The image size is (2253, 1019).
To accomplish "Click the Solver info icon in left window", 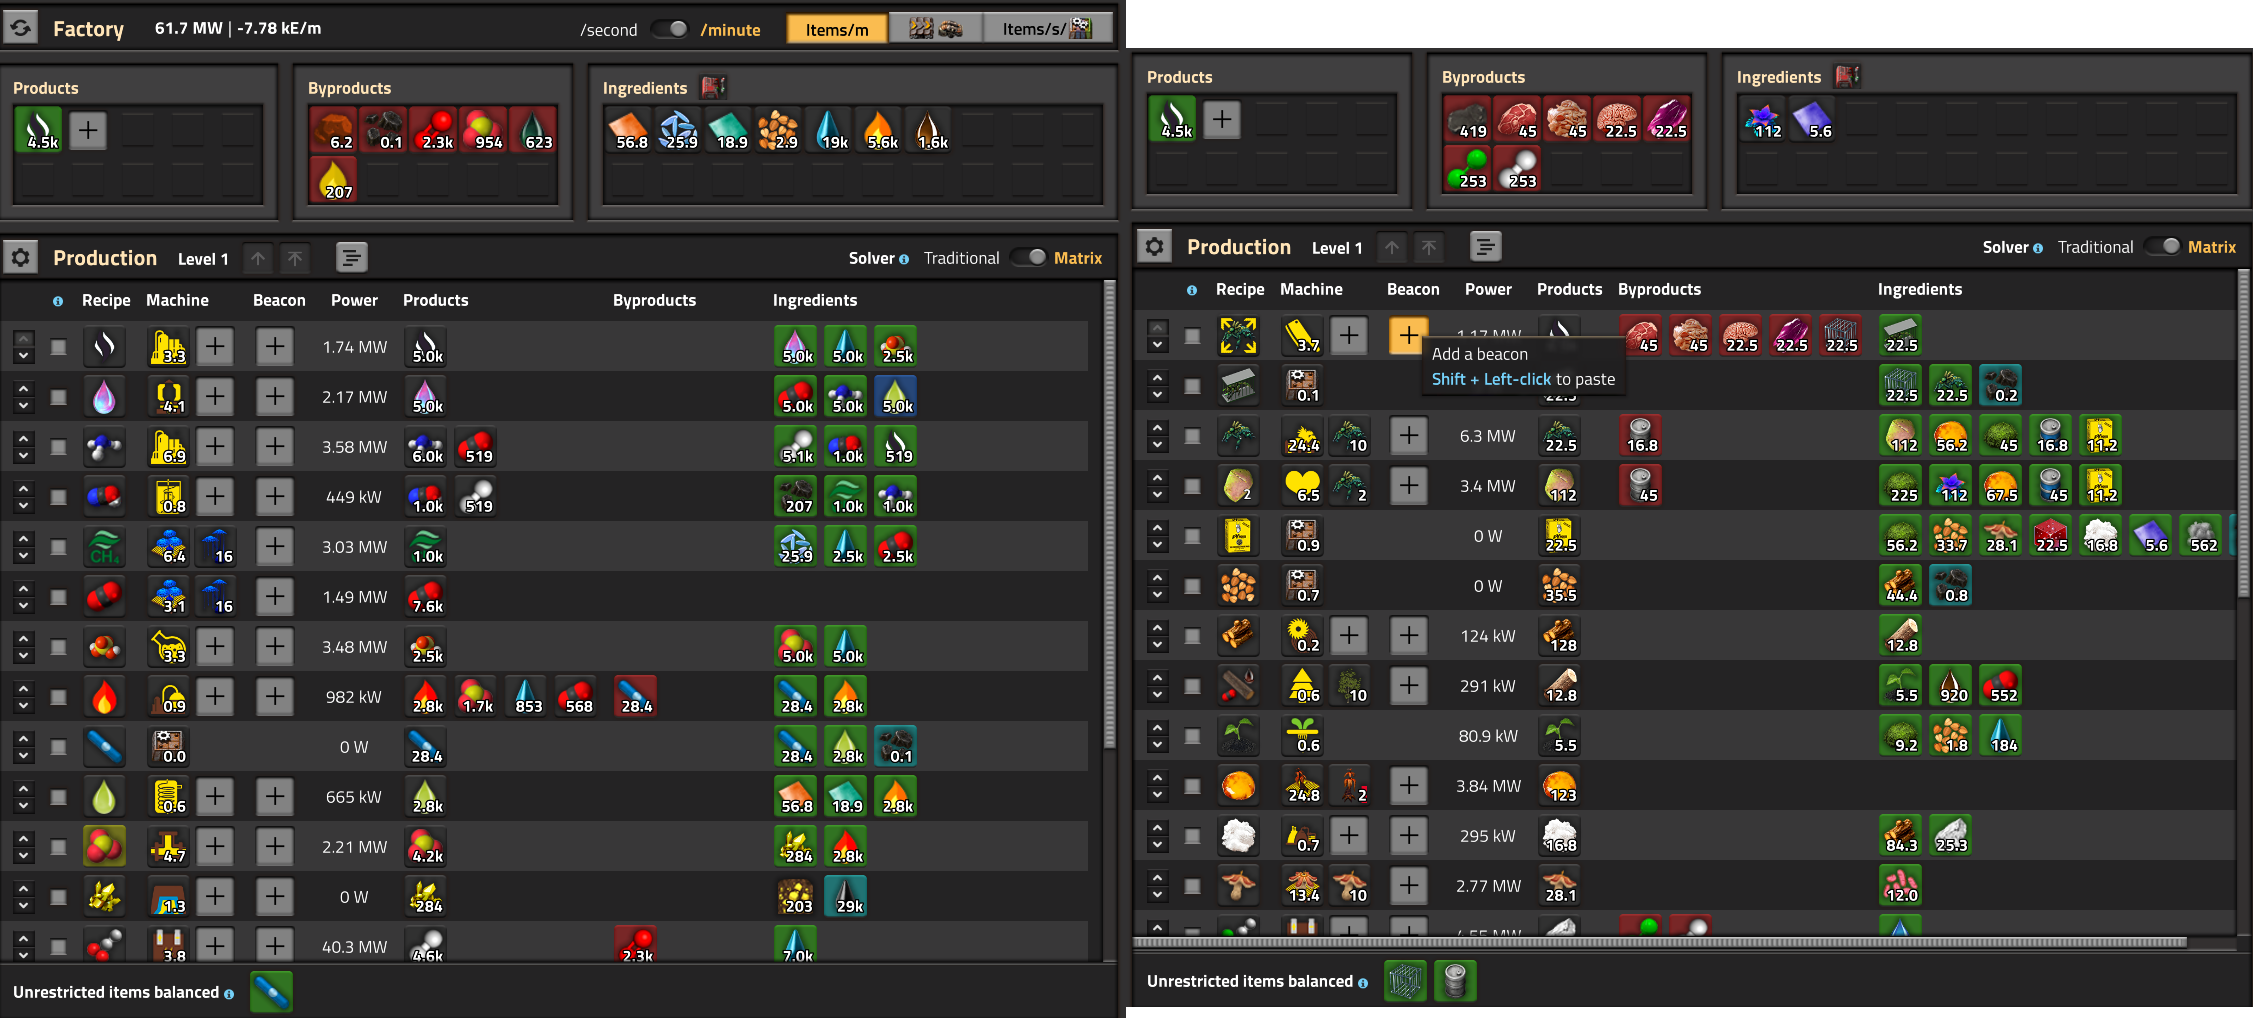I will (x=904, y=259).
